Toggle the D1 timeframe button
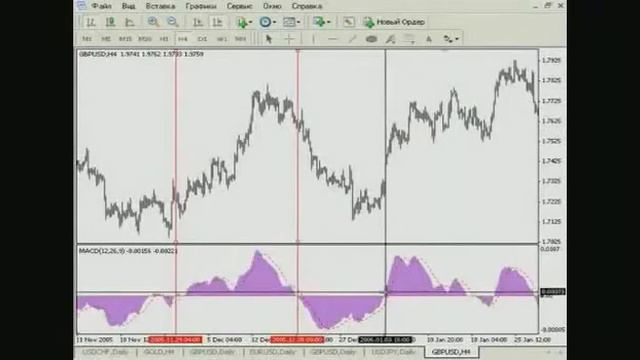Viewport: 640px width, 360px height. [202, 39]
